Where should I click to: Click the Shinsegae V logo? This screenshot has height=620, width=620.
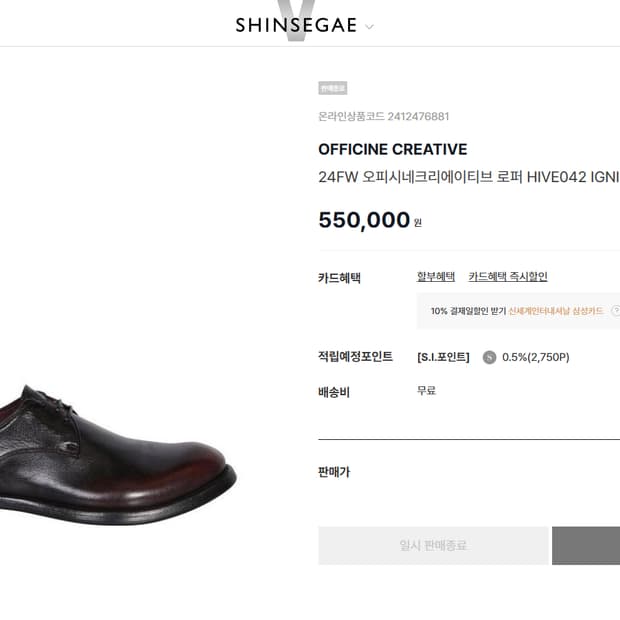(x=295, y=25)
